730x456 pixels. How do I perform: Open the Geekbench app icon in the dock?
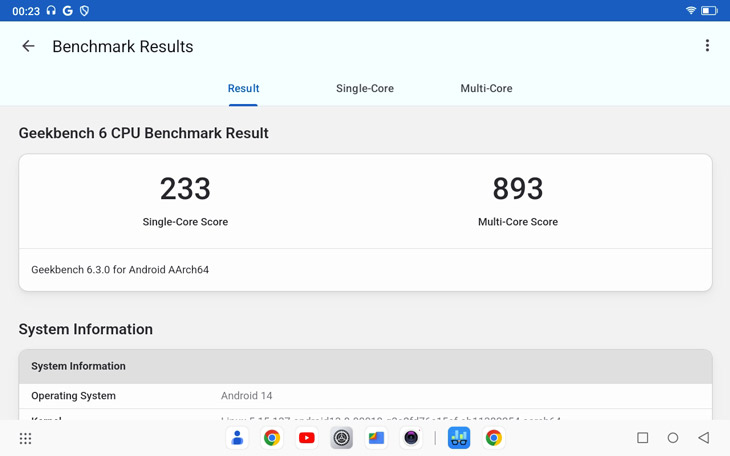[x=459, y=438]
